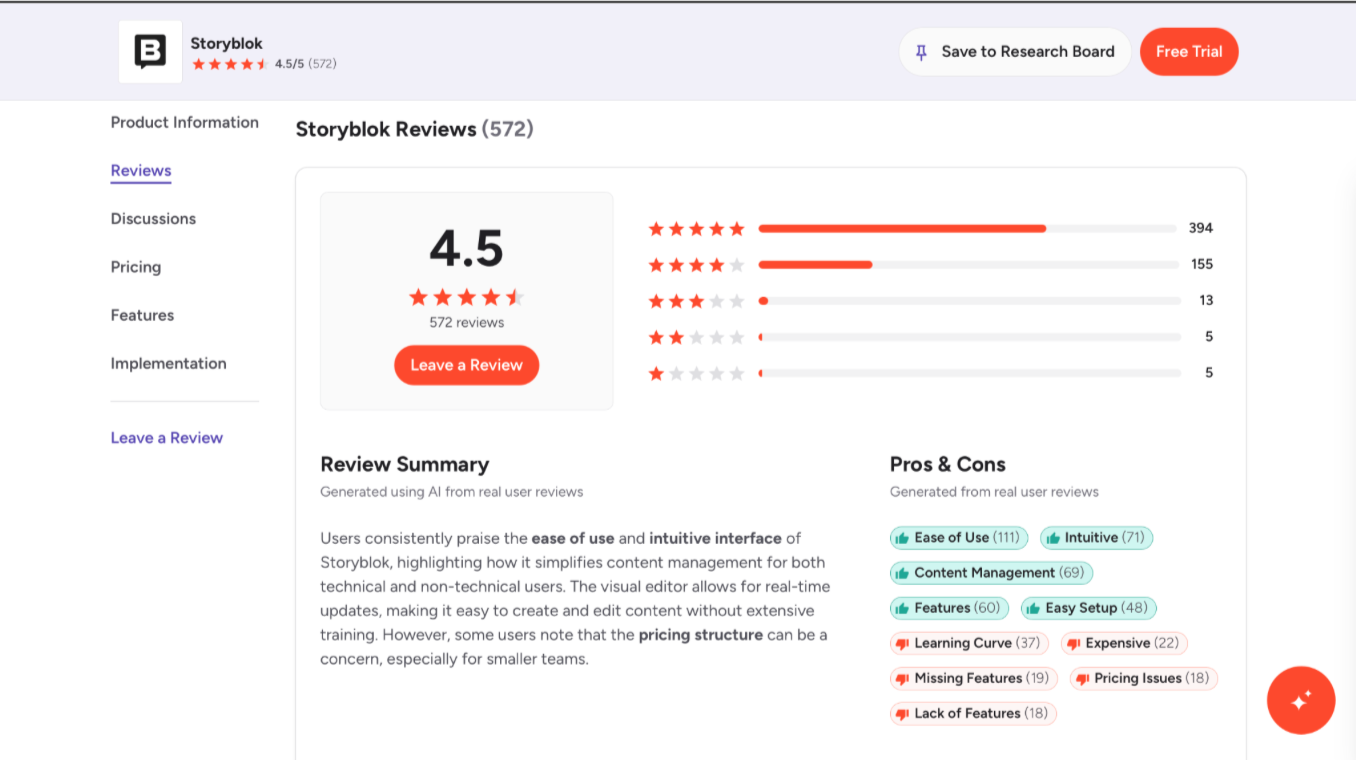Filter reviews by 5-star rating bar
1356x760 pixels.
tap(966, 228)
